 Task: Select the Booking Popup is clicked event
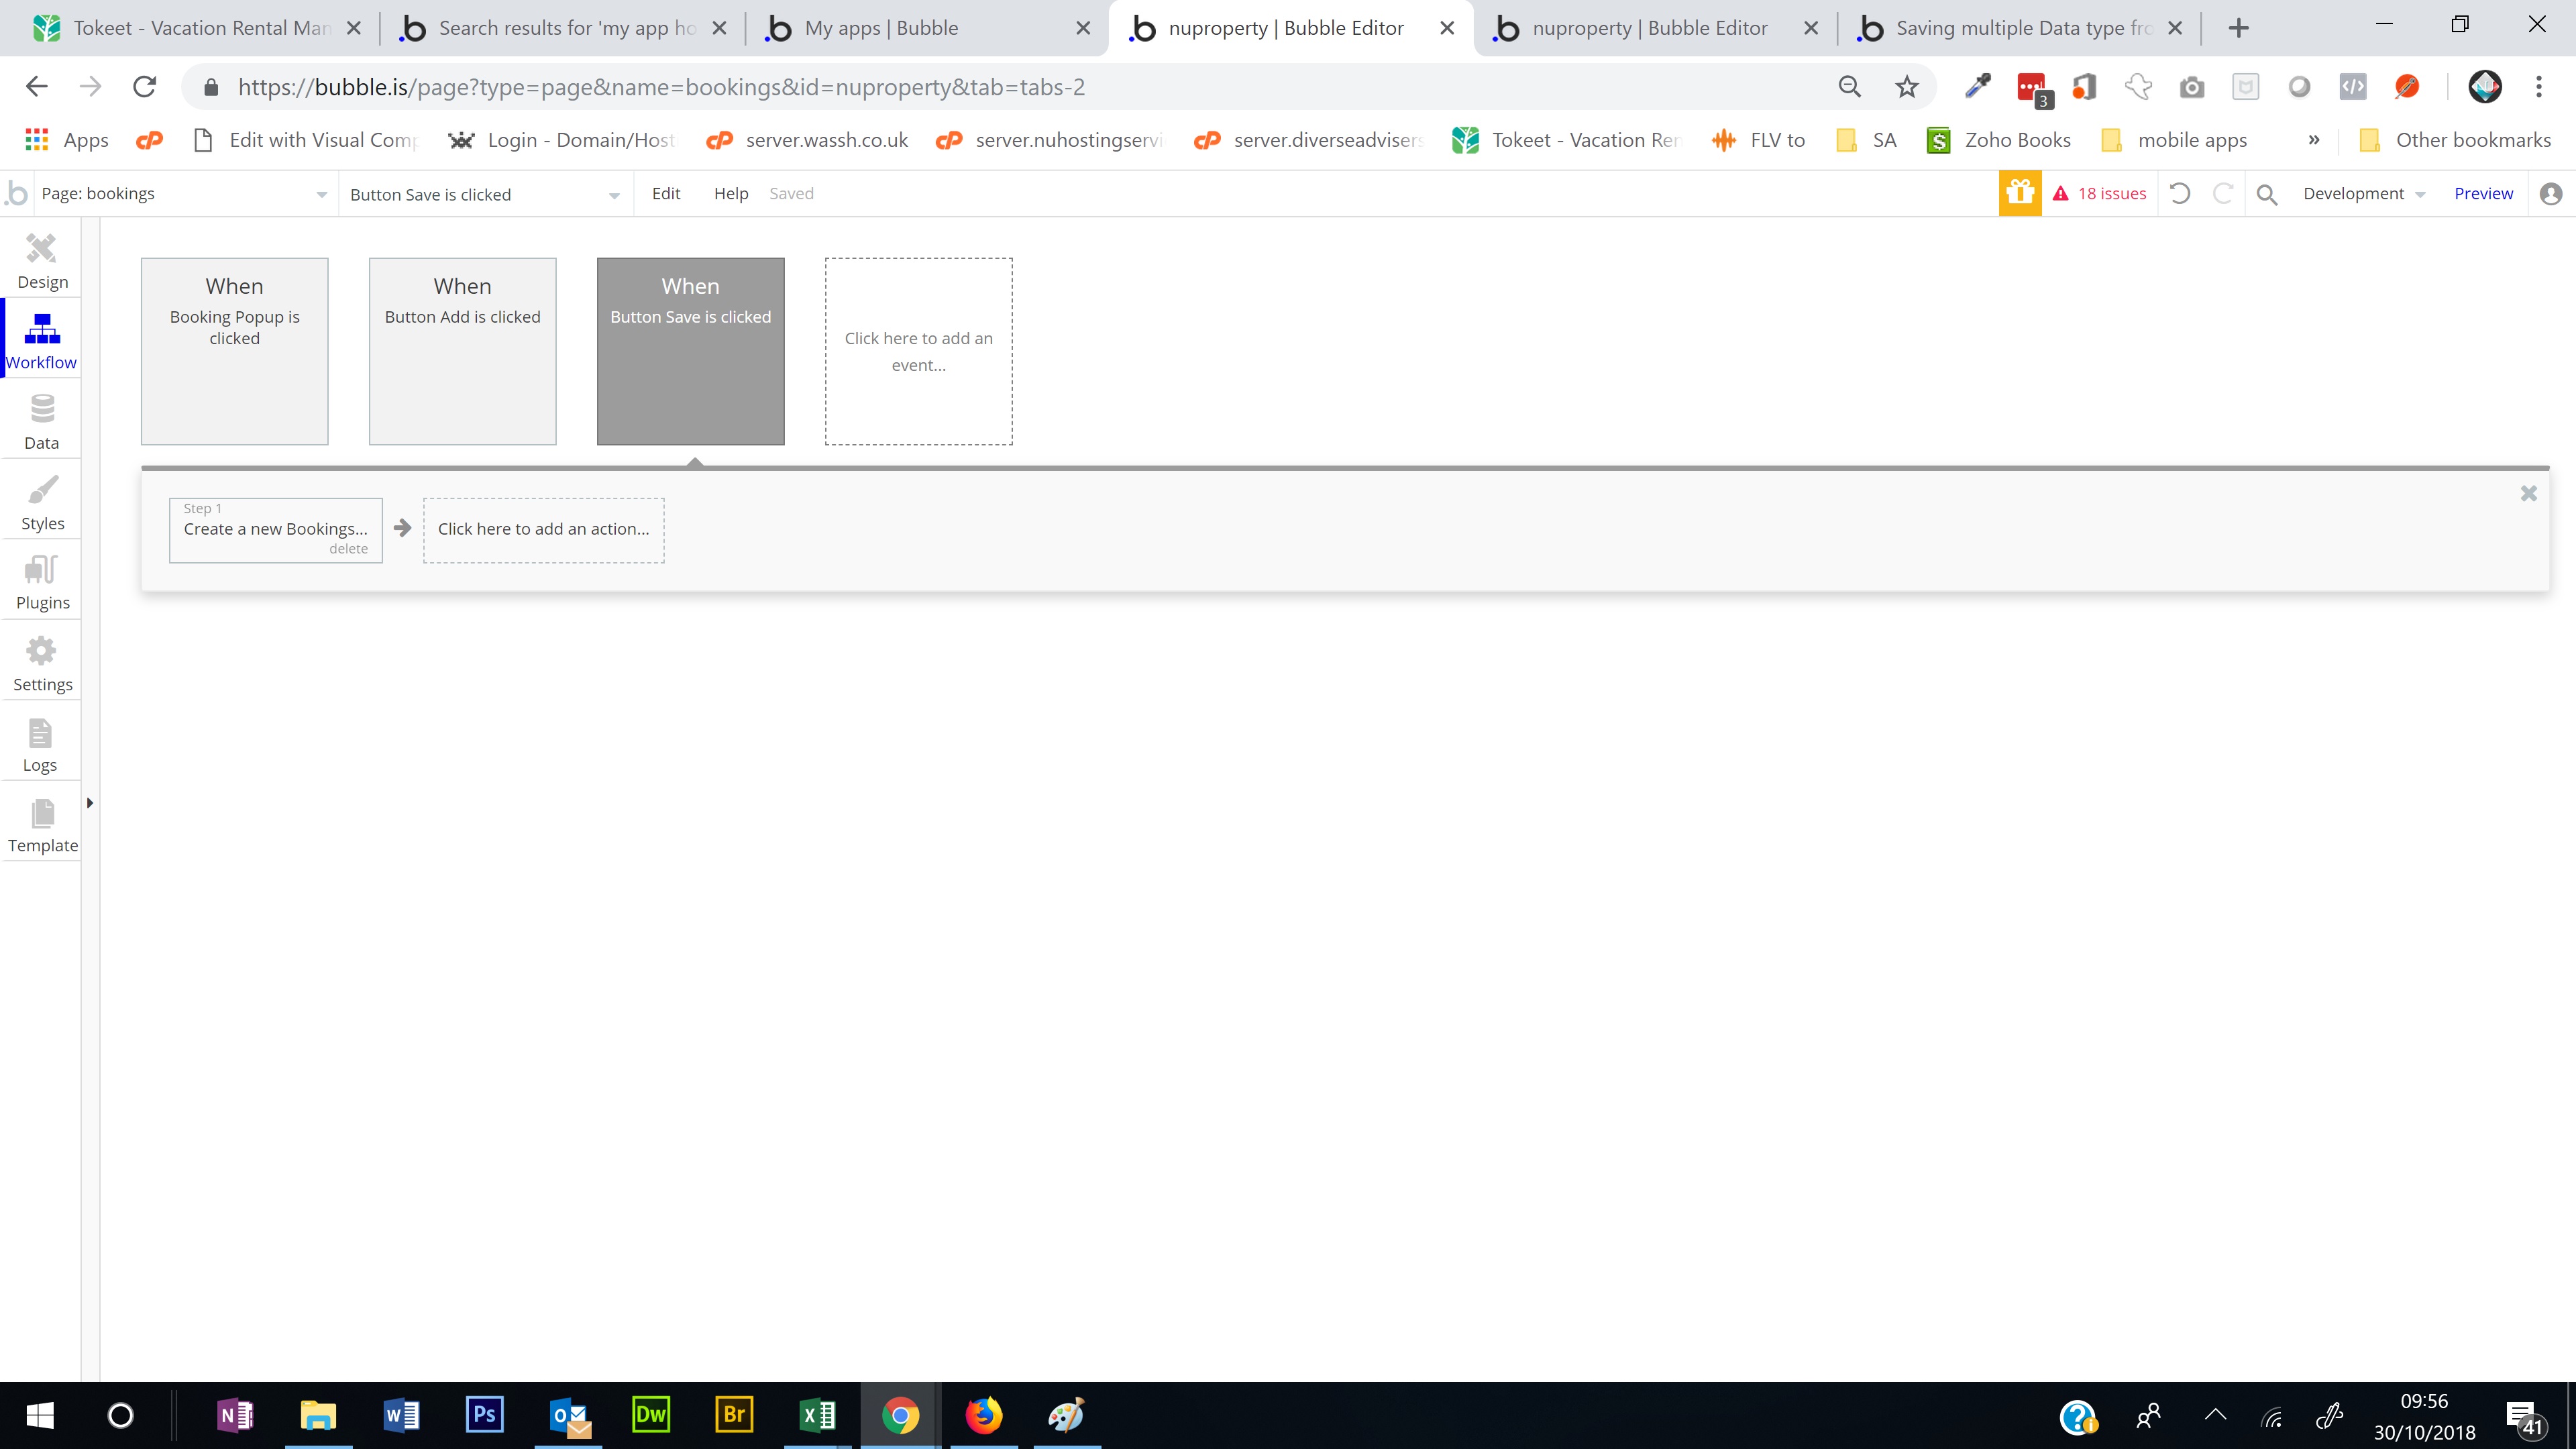click(234, 351)
